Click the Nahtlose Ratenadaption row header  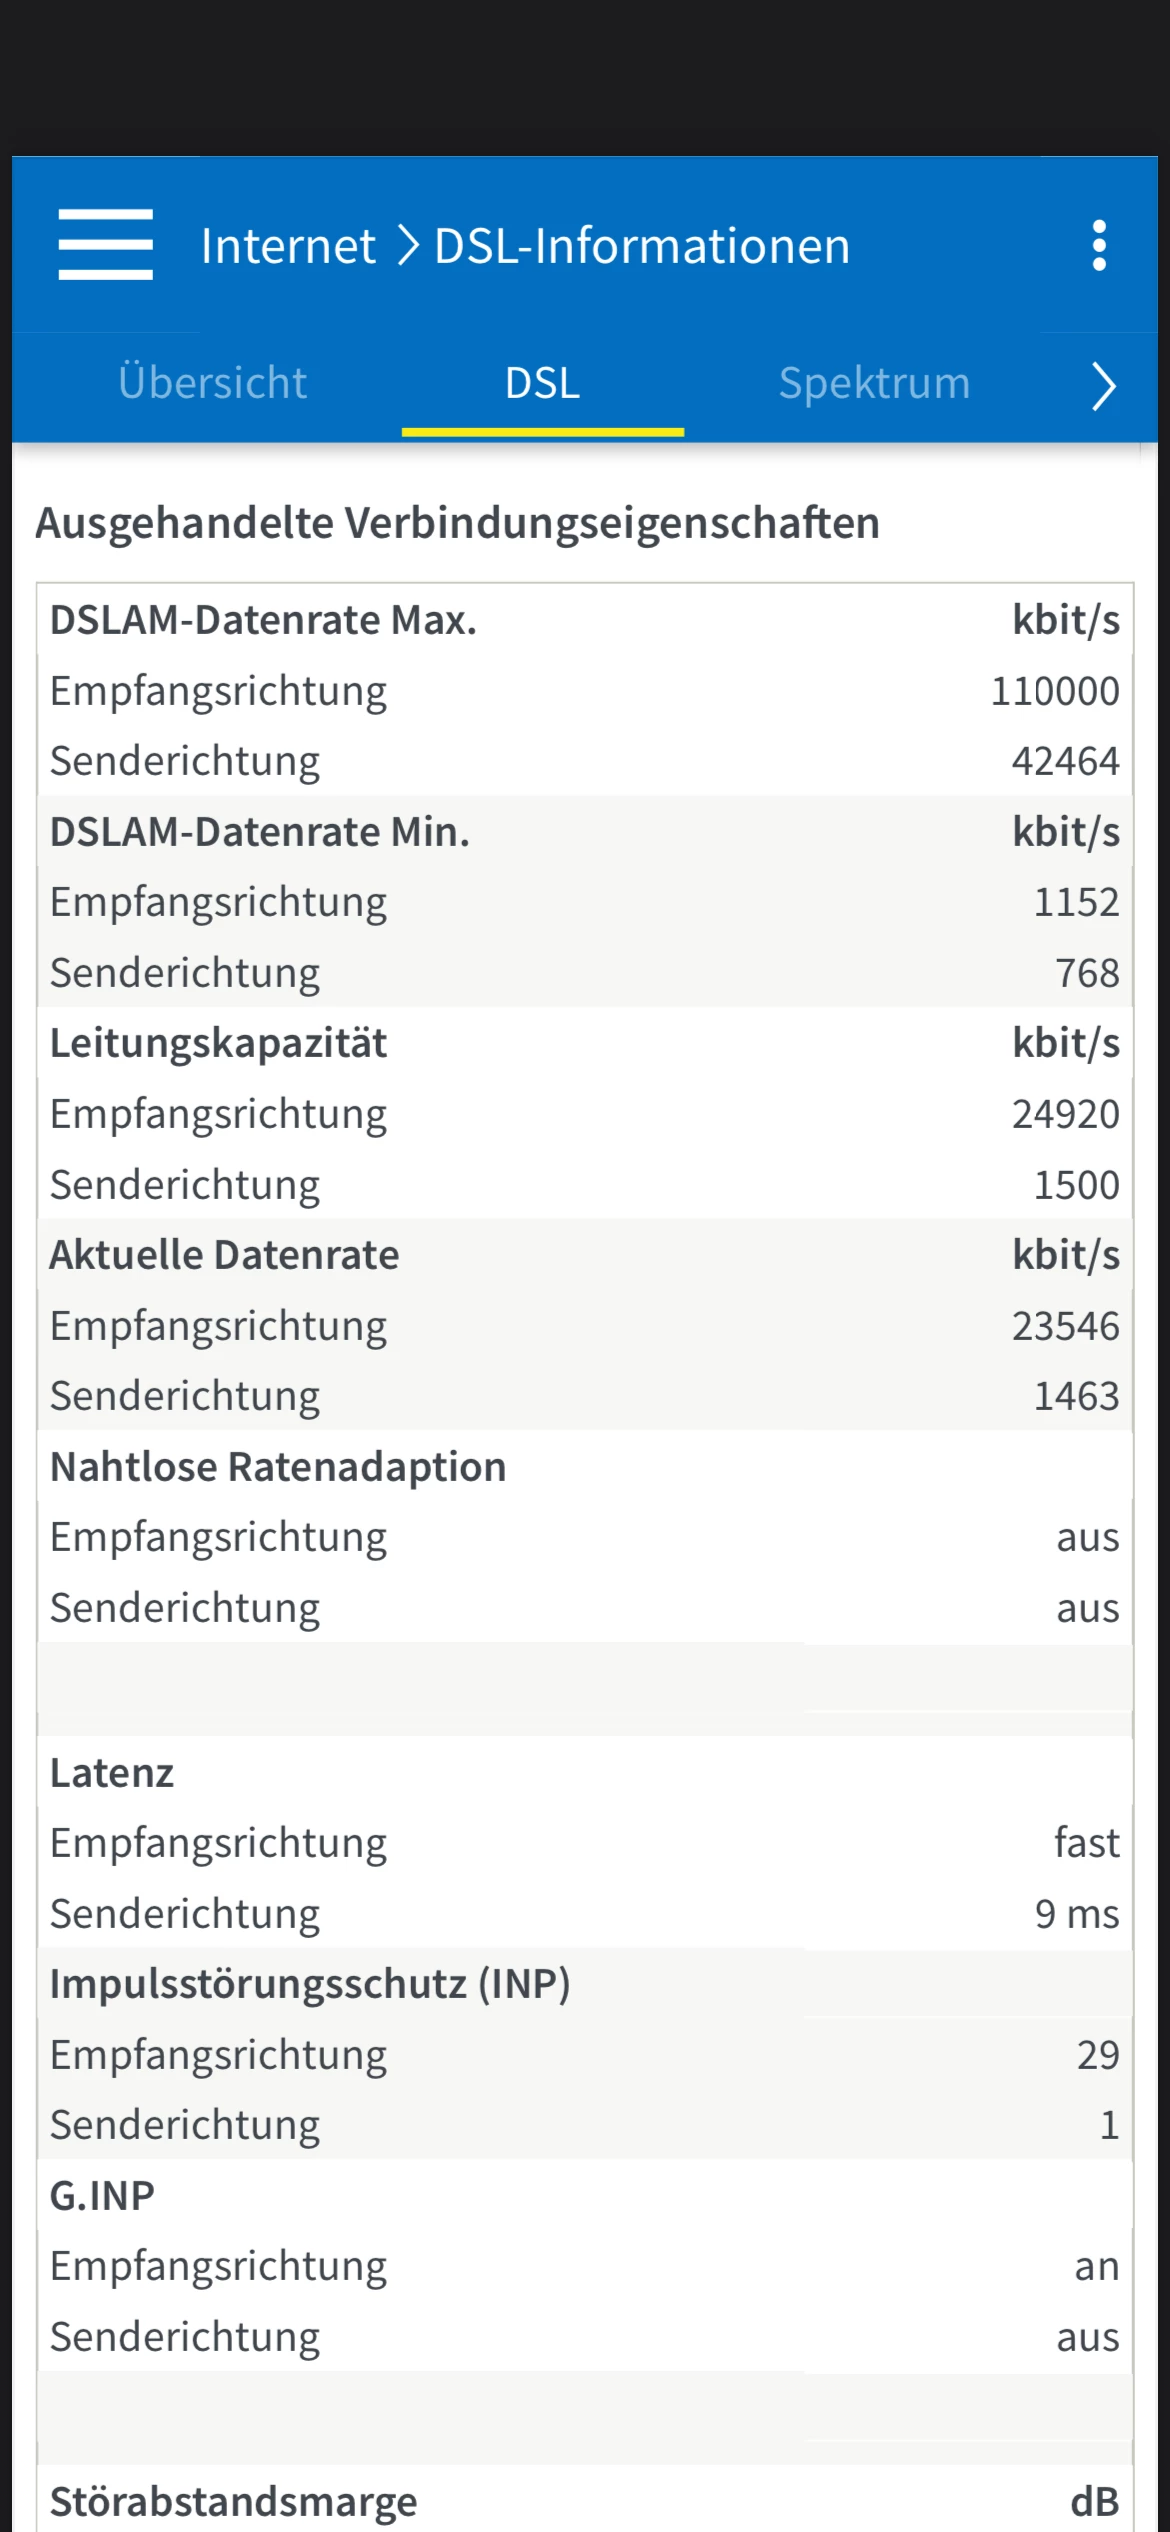(278, 1468)
